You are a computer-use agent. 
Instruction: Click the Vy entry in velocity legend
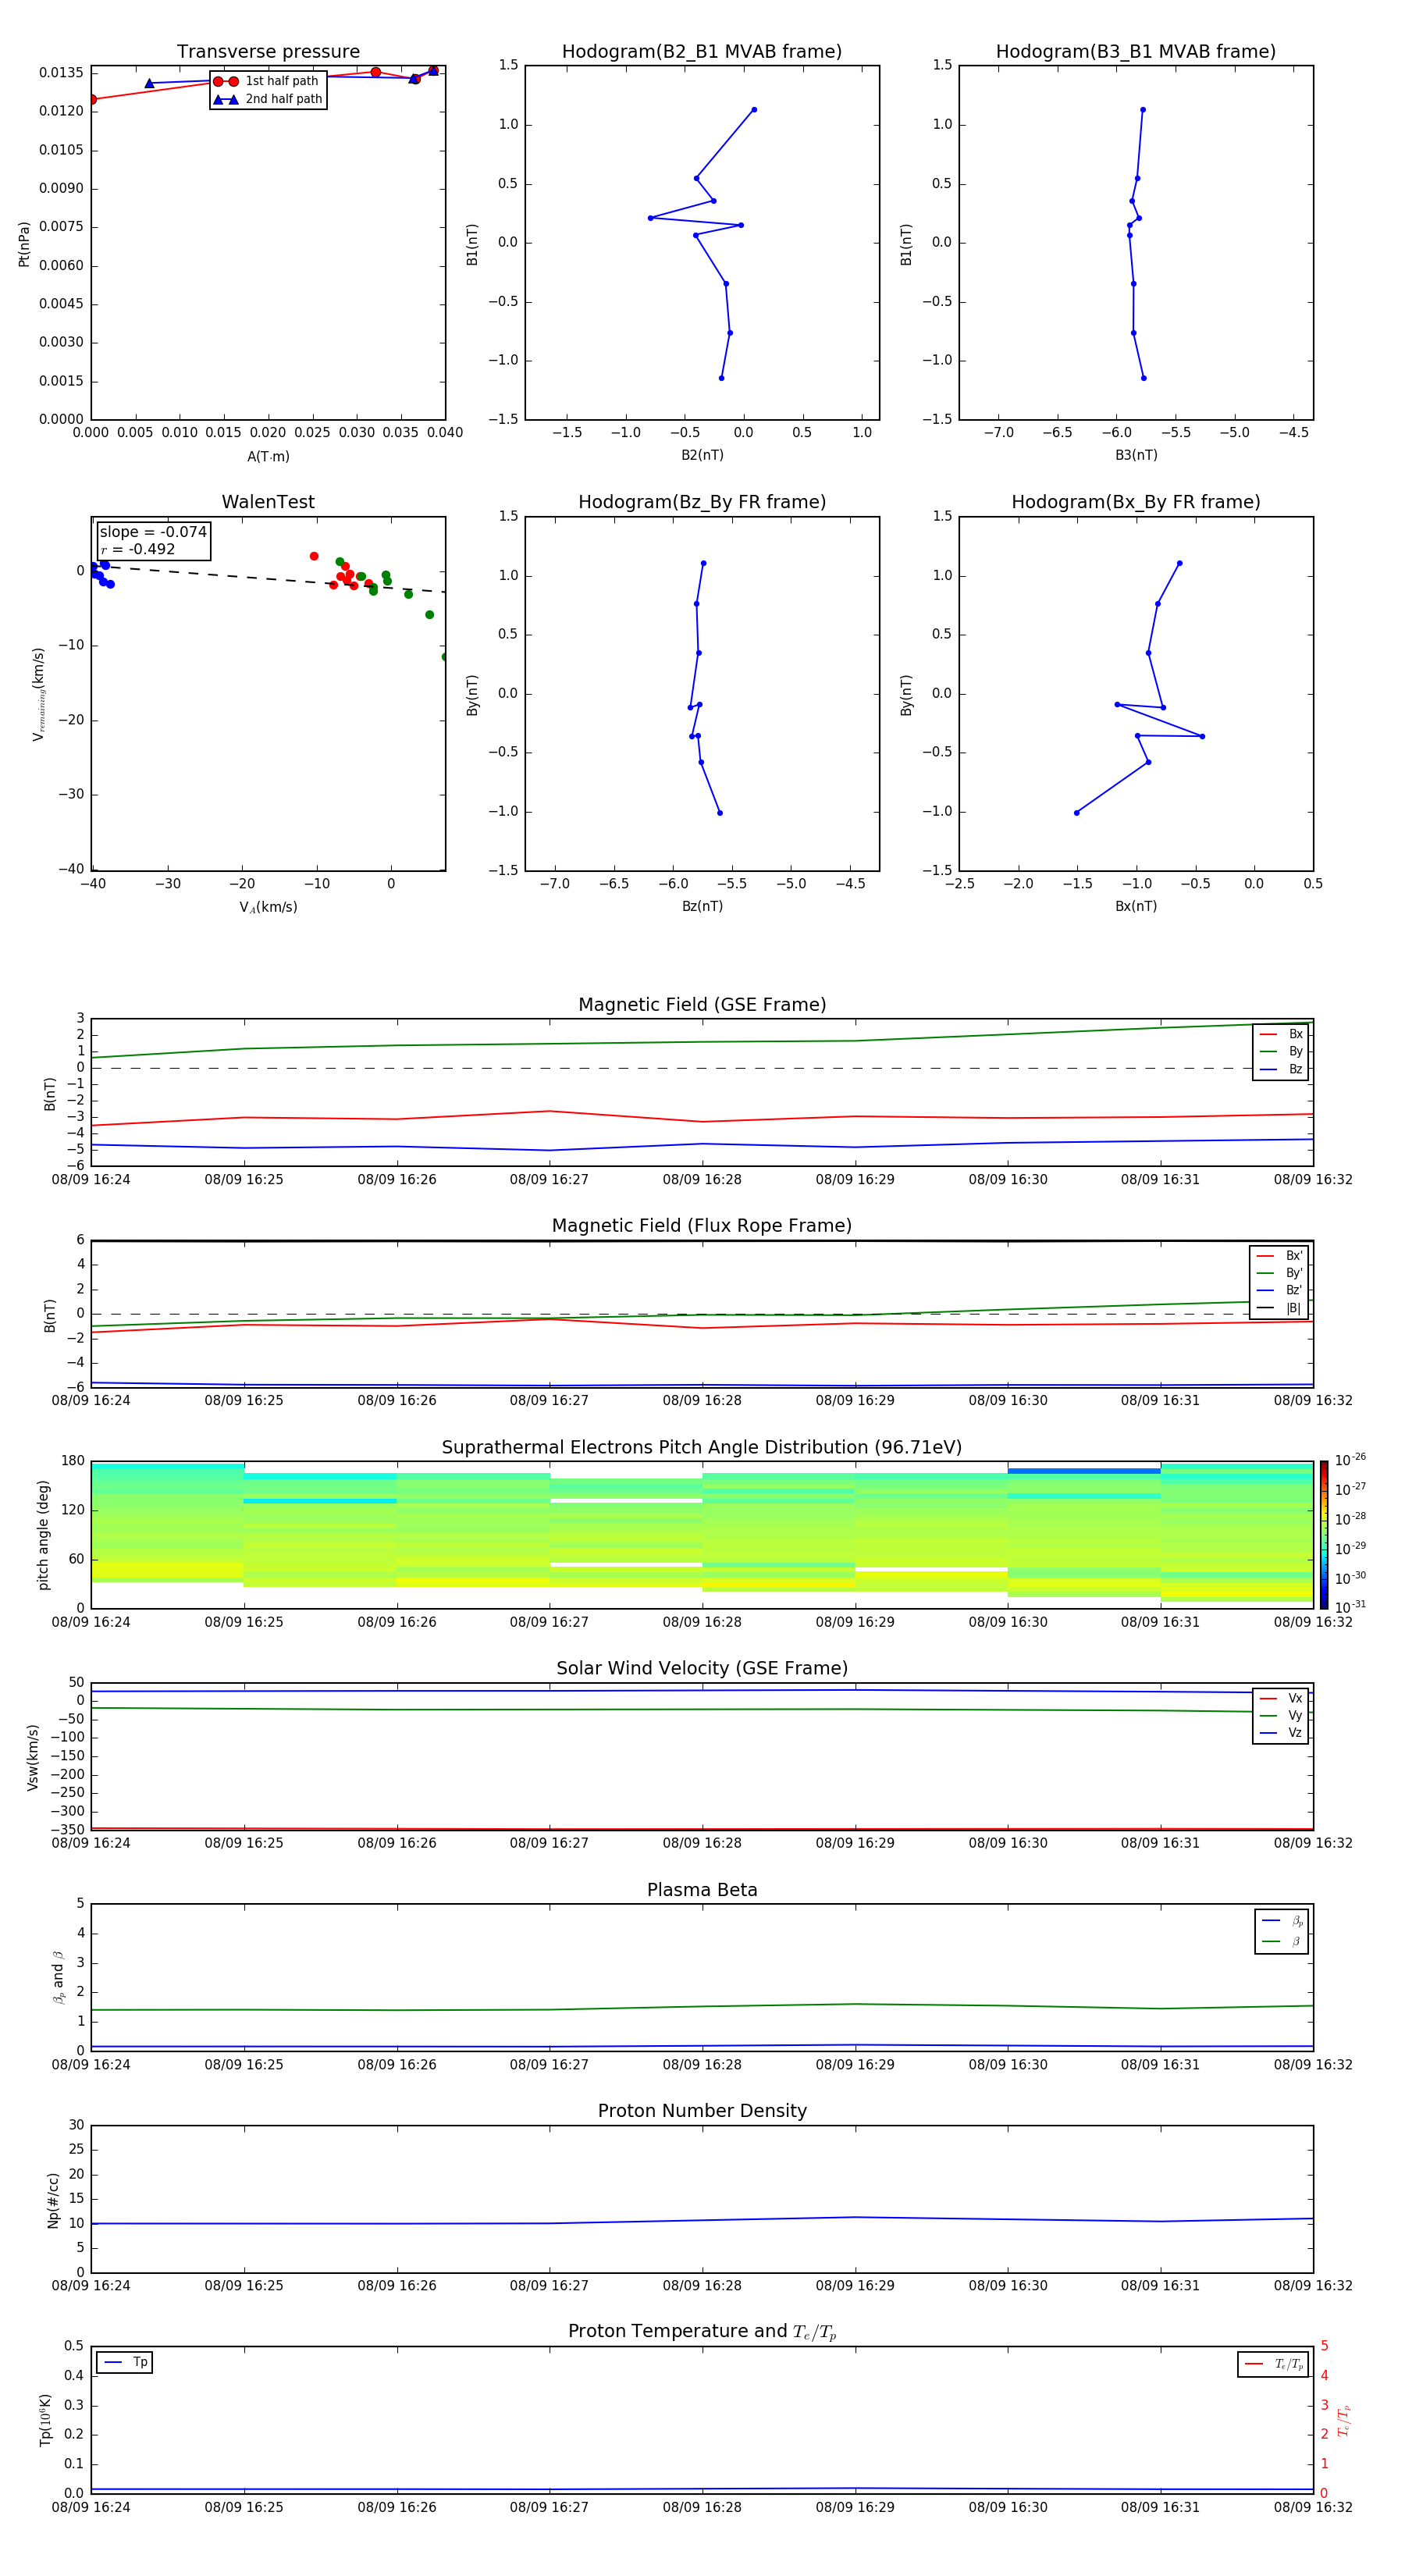pyautogui.click(x=1282, y=1716)
